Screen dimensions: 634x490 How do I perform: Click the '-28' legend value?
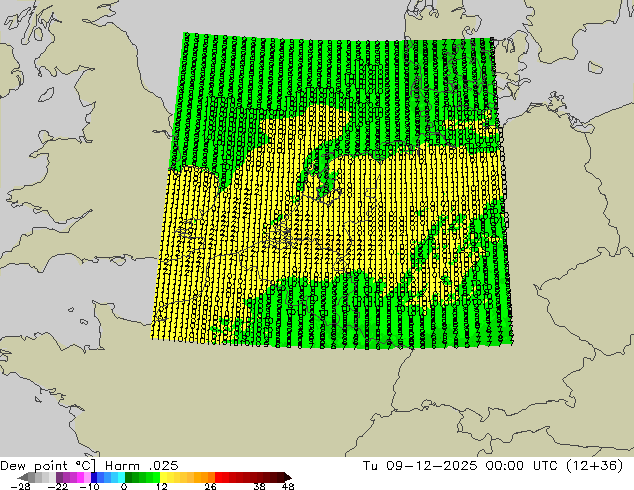[x=20, y=486]
